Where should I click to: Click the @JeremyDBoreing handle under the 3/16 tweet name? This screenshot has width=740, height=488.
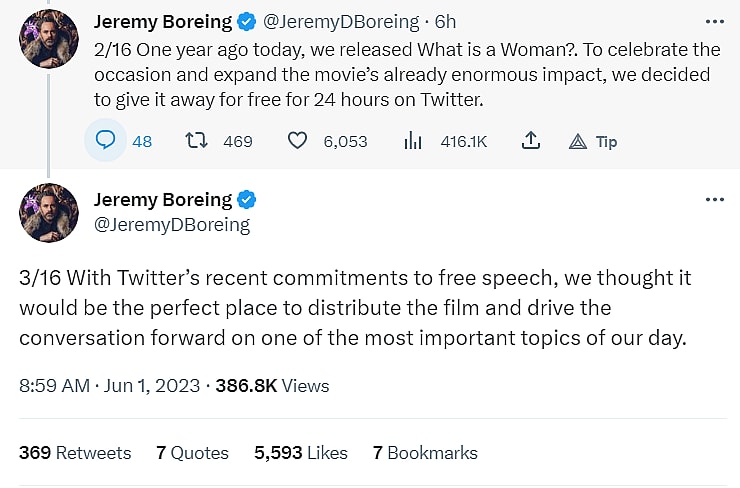pyautogui.click(x=171, y=225)
